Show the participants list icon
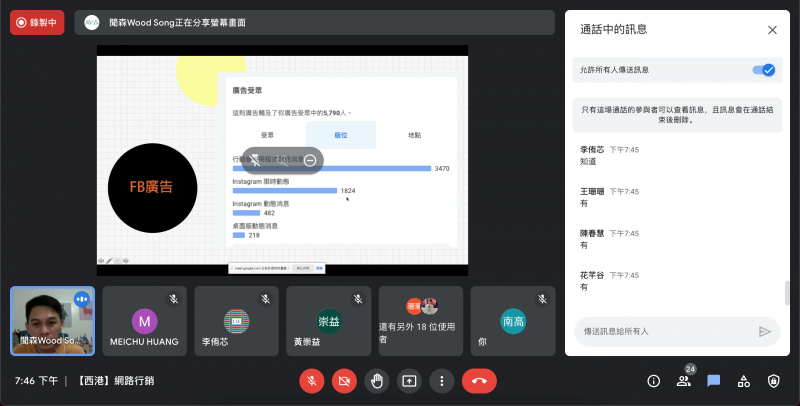The height and width of the screenshot is (406, 800). pos(684,381)
